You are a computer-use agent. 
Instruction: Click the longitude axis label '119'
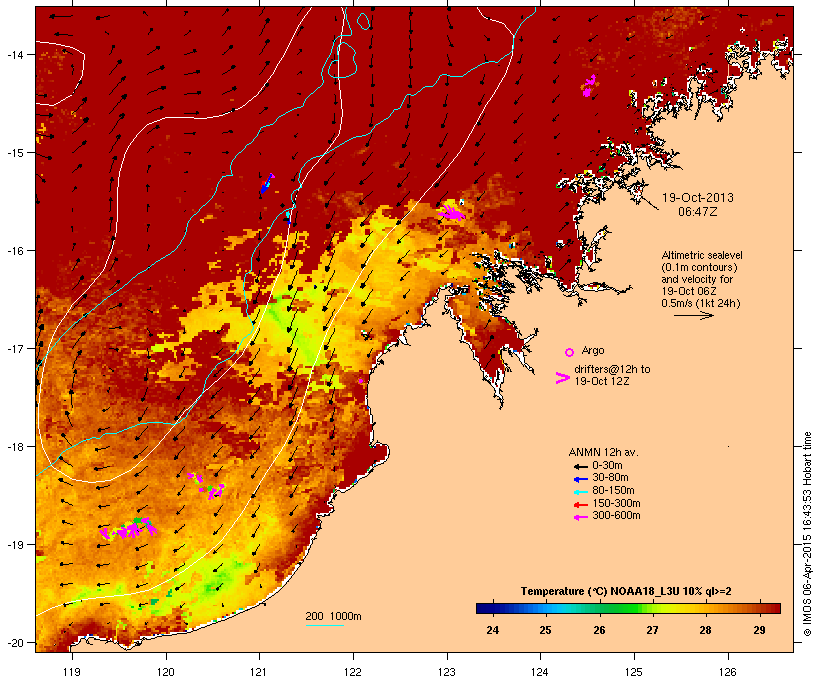pyautogui.click(x=72, y=672)
